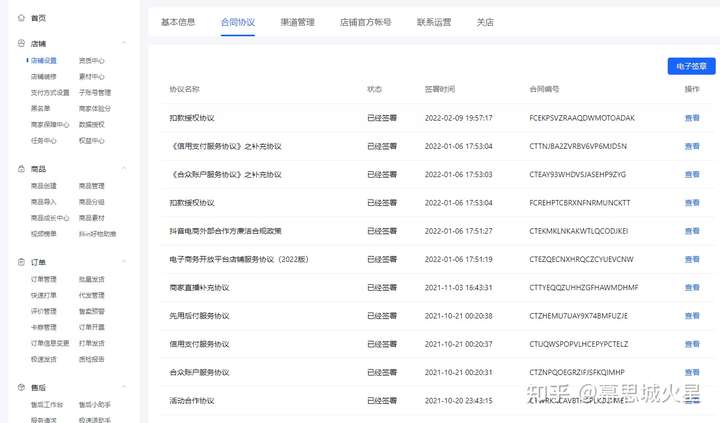The width and height of the screenshot is (720, 423).
Task: Open the 关店 tab
Action: [485, 22]
